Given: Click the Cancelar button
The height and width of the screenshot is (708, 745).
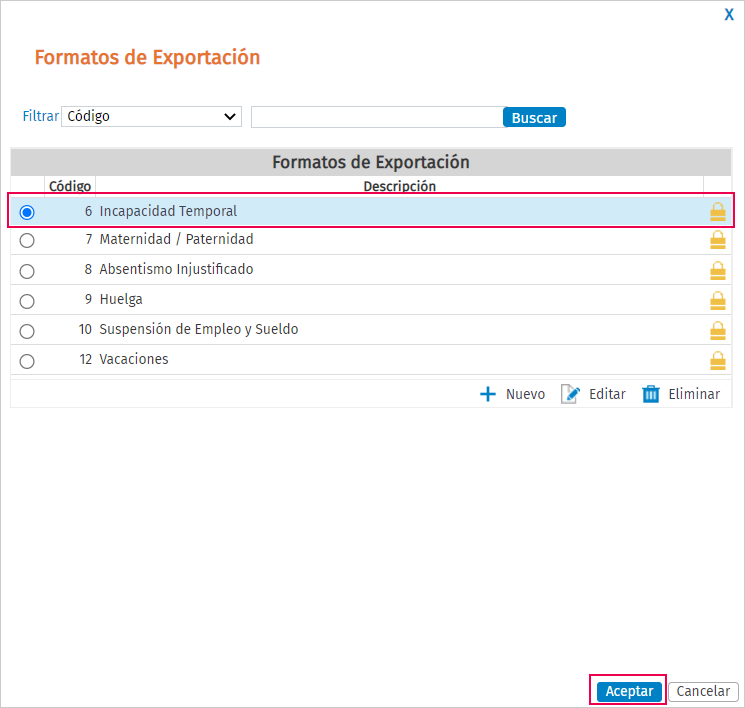Looking at the screenshot, I should tap(703, 691).
